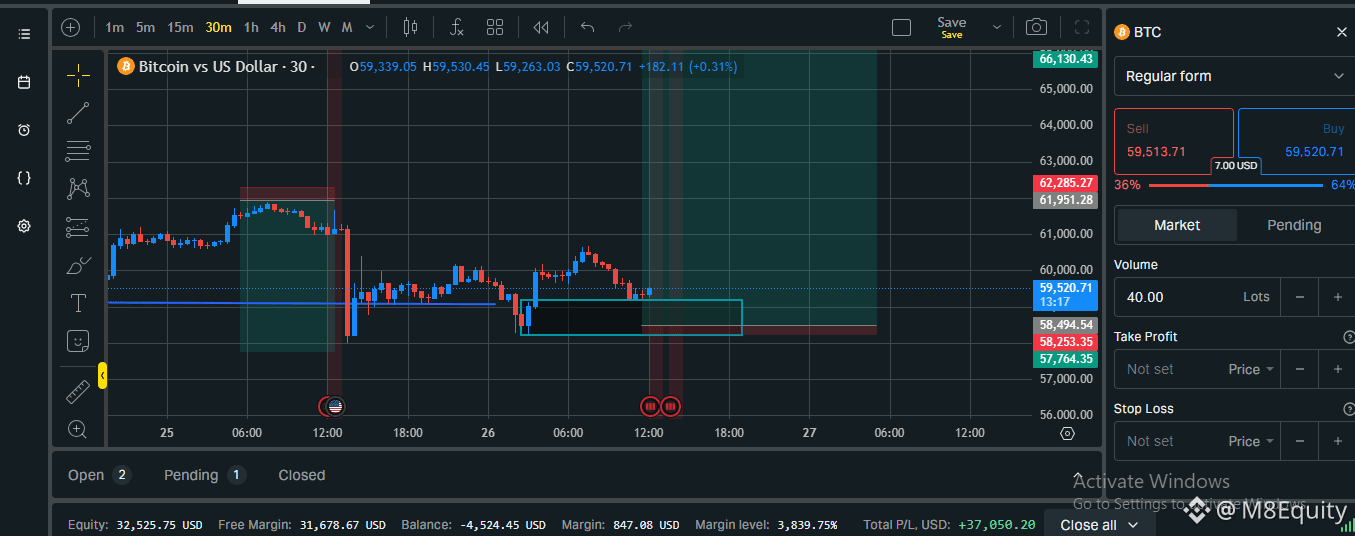
Task: Open the alarm clock alerts icon
Action: click(24, 130)
